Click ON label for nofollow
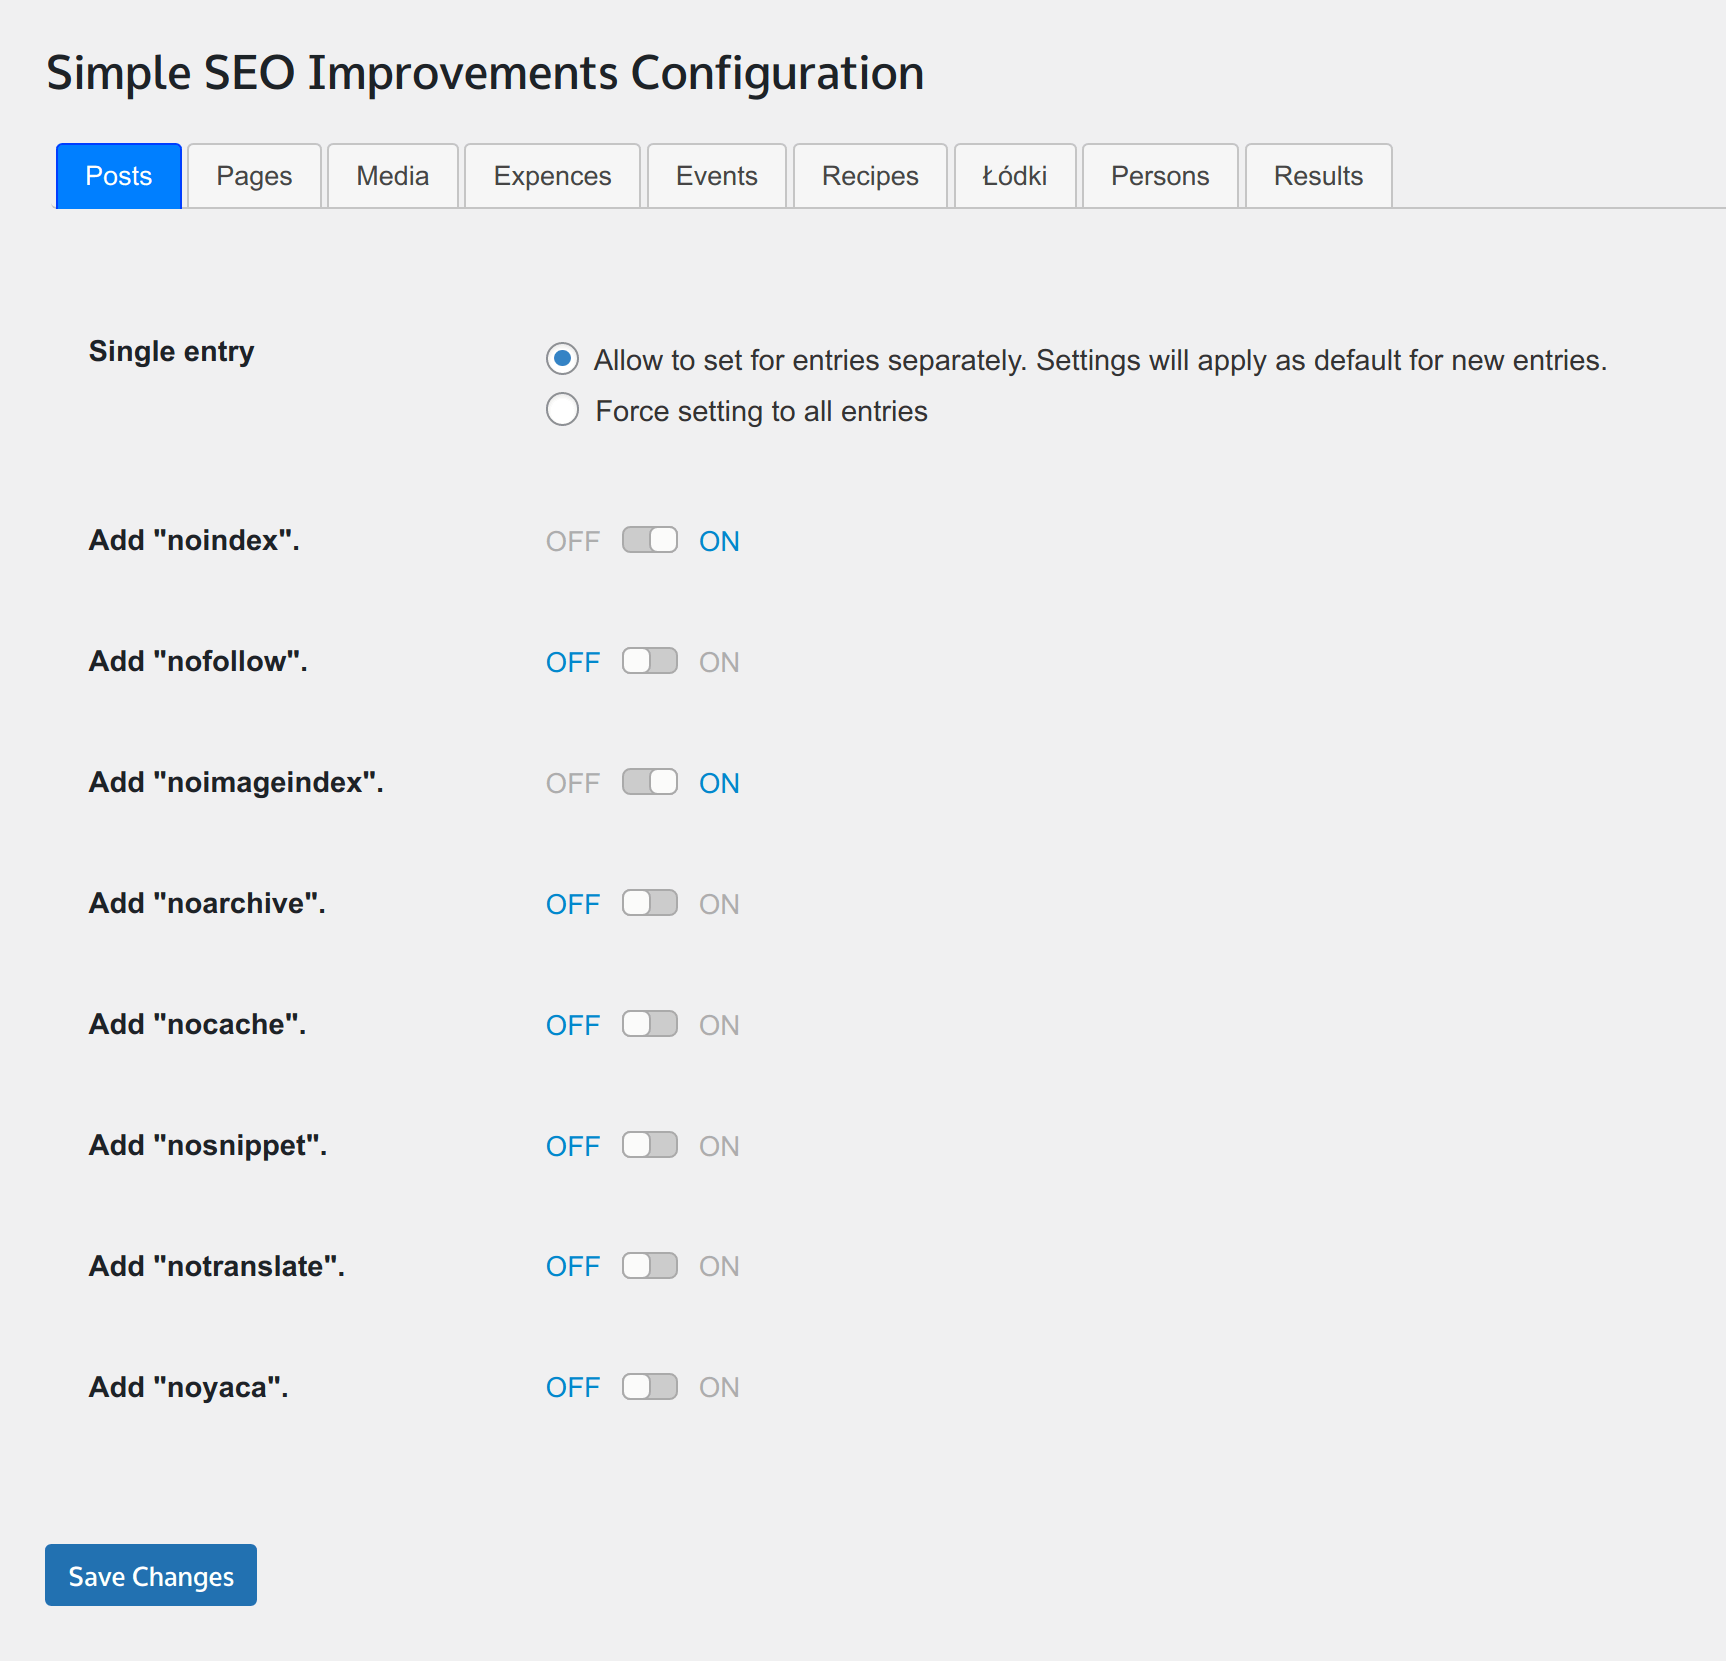This screenshot has height=1661, width=1726. 719,662
